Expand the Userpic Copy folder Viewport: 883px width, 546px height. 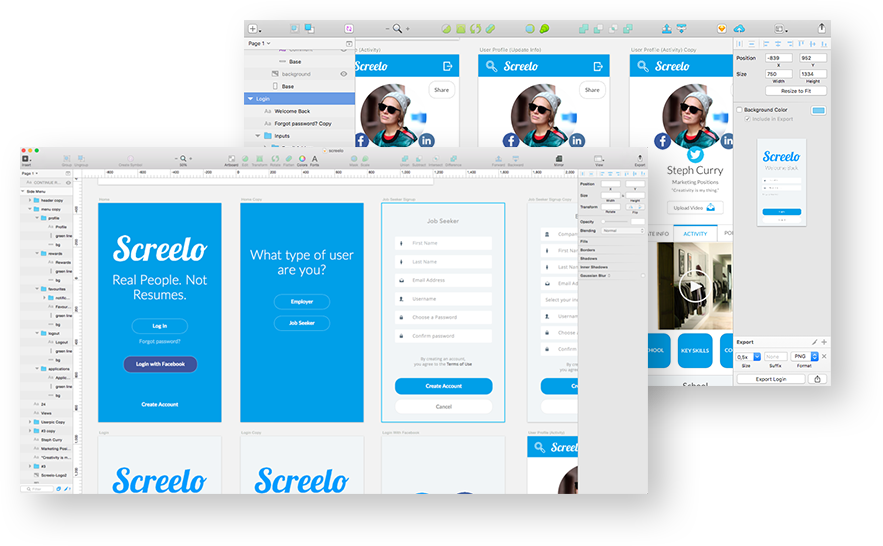[x=30, y=422]
